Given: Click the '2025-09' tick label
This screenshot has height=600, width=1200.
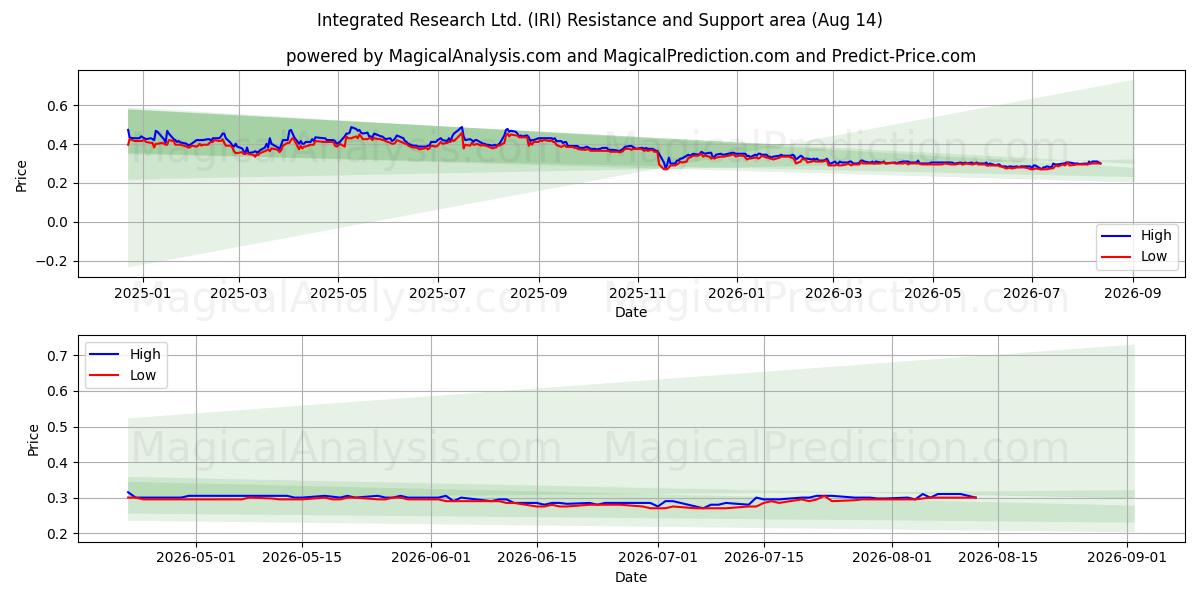Looking at the screenshot, I should [x=539, y=293].
